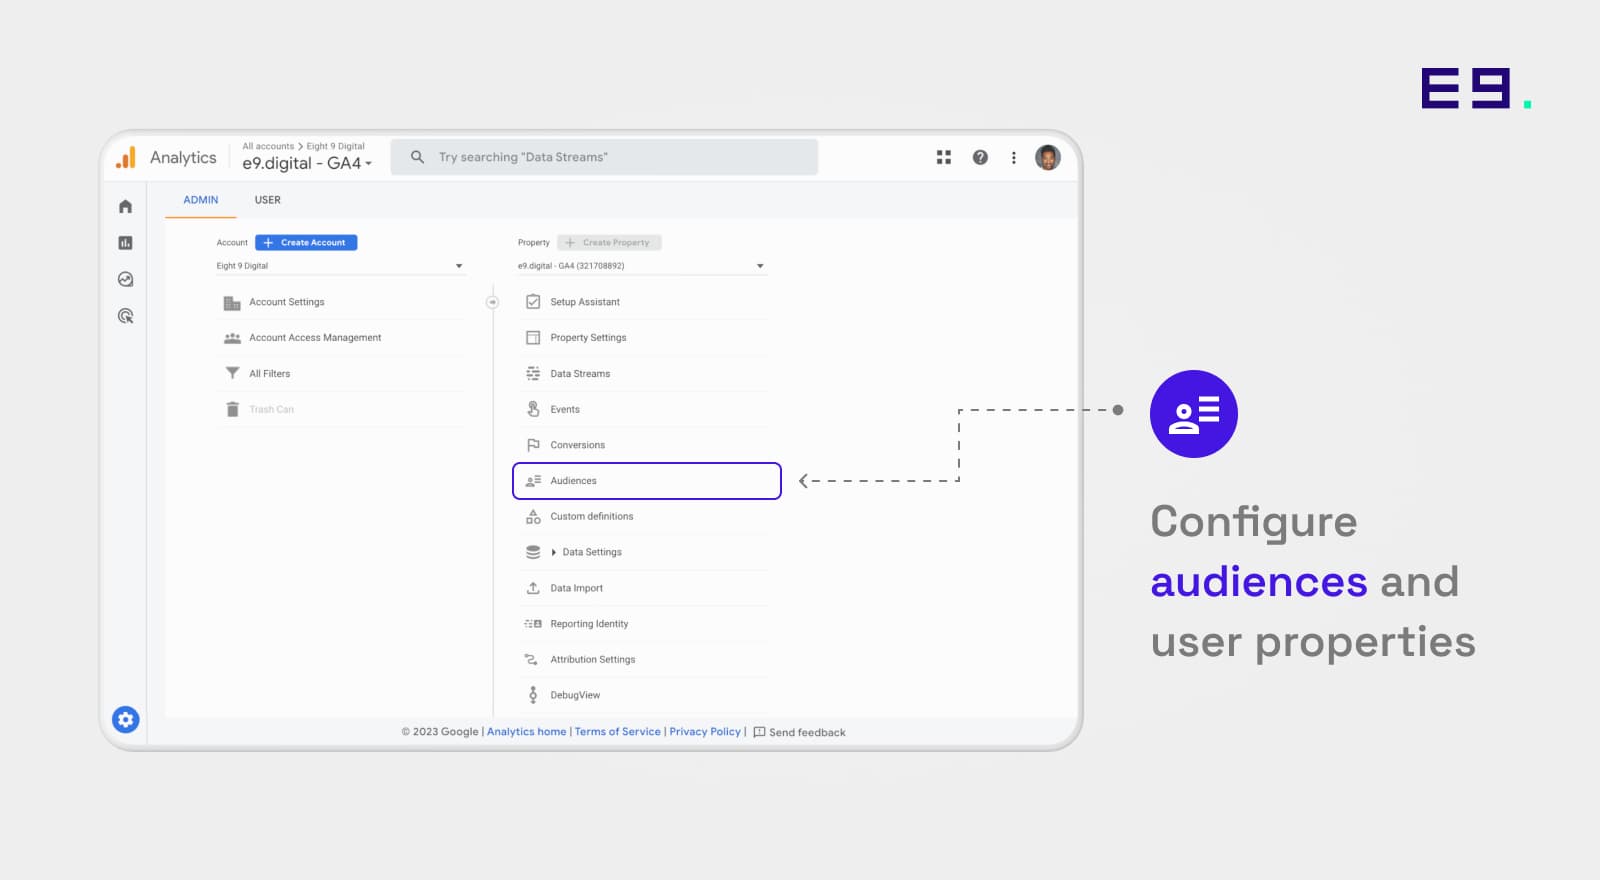Open the Privacy Policy link
Viewport: 1600px width, 880px height.
[x=705, y=732]
